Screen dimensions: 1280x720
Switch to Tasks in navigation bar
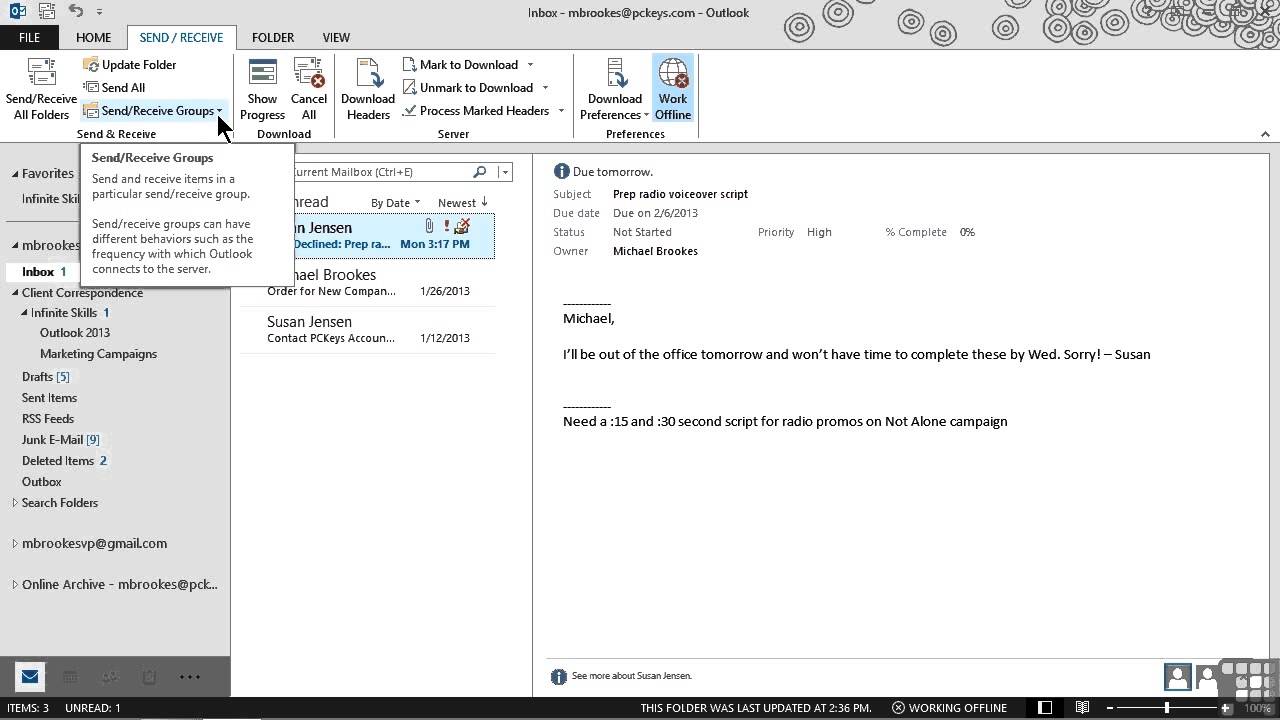[149, 677]
